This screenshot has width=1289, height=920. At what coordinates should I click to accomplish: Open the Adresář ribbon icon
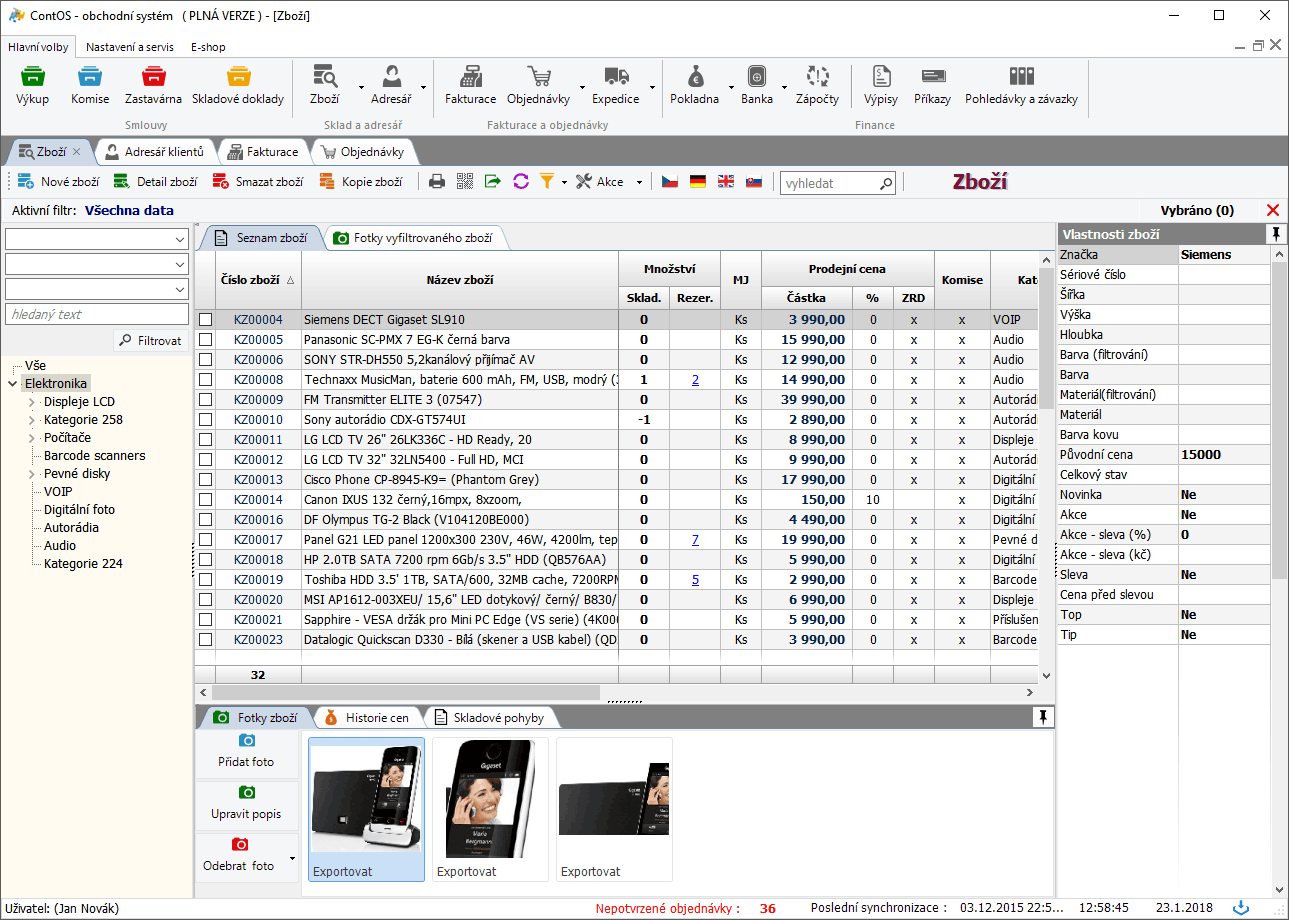391,85
